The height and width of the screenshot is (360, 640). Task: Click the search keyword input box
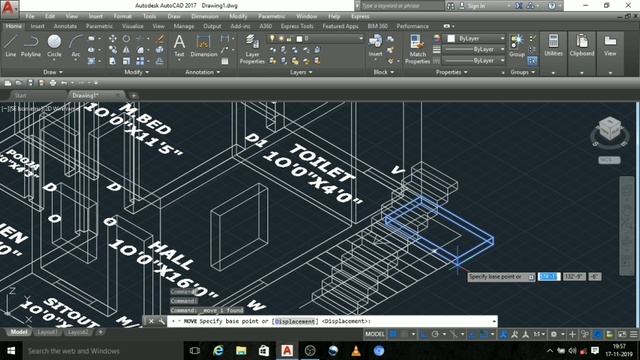click(402, 6)
